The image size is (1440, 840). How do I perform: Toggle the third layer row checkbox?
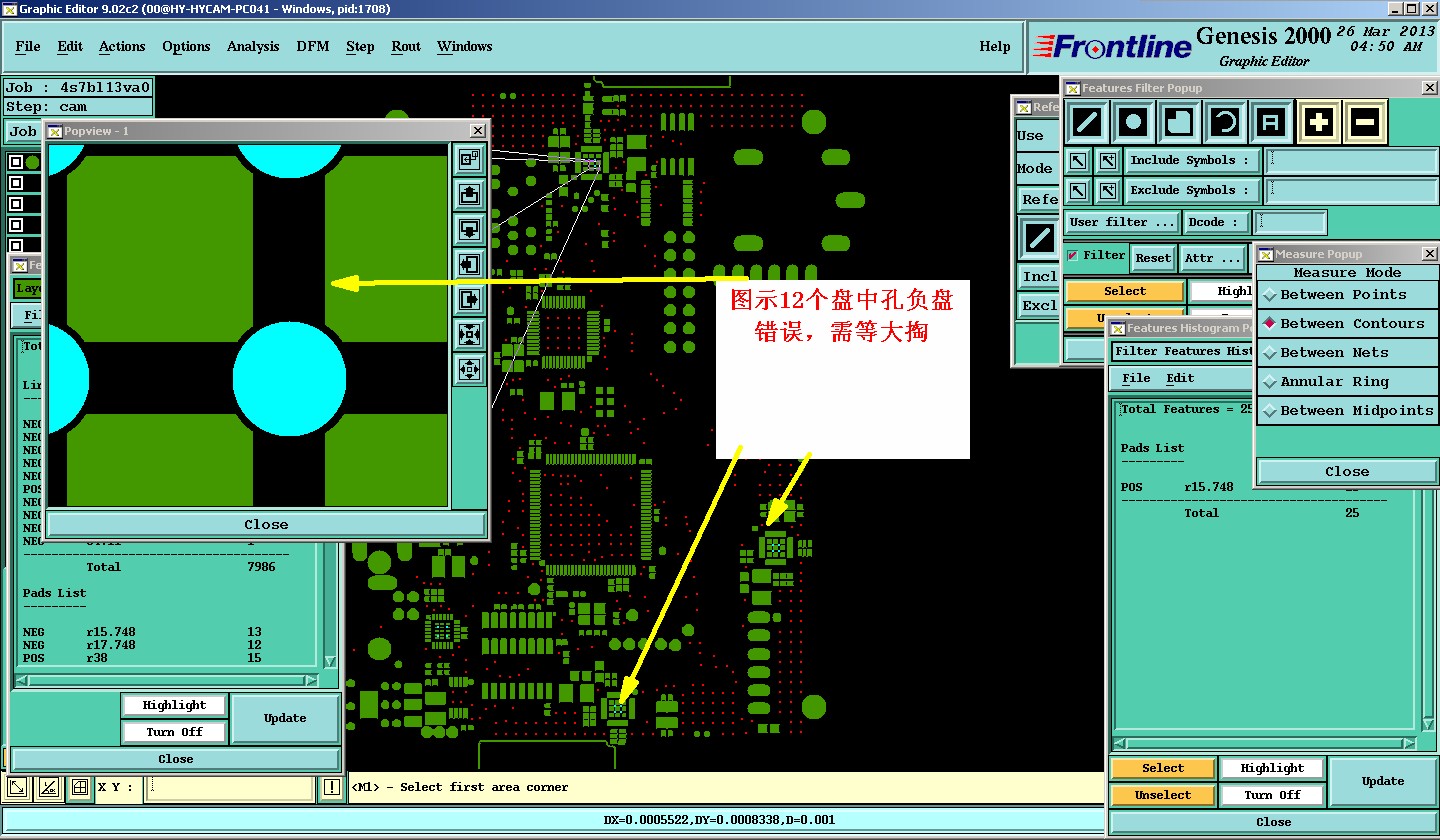point(15,203)
